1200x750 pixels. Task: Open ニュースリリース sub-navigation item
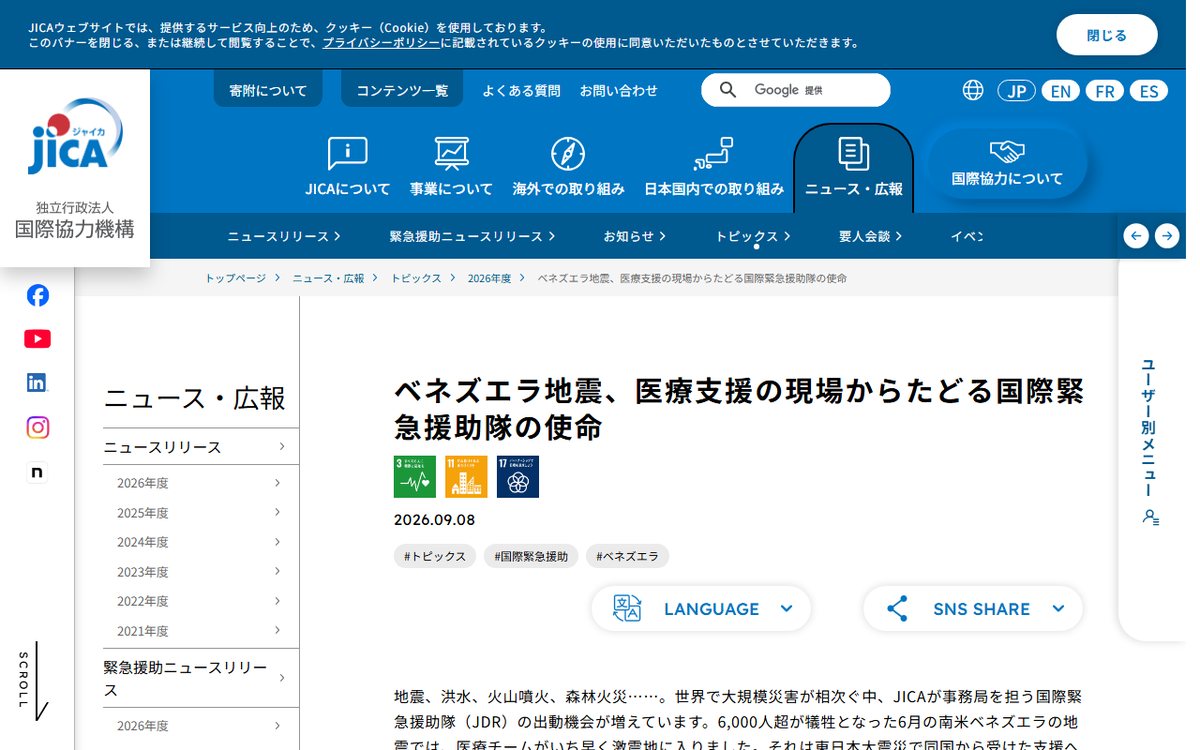[x=284, y=236]
